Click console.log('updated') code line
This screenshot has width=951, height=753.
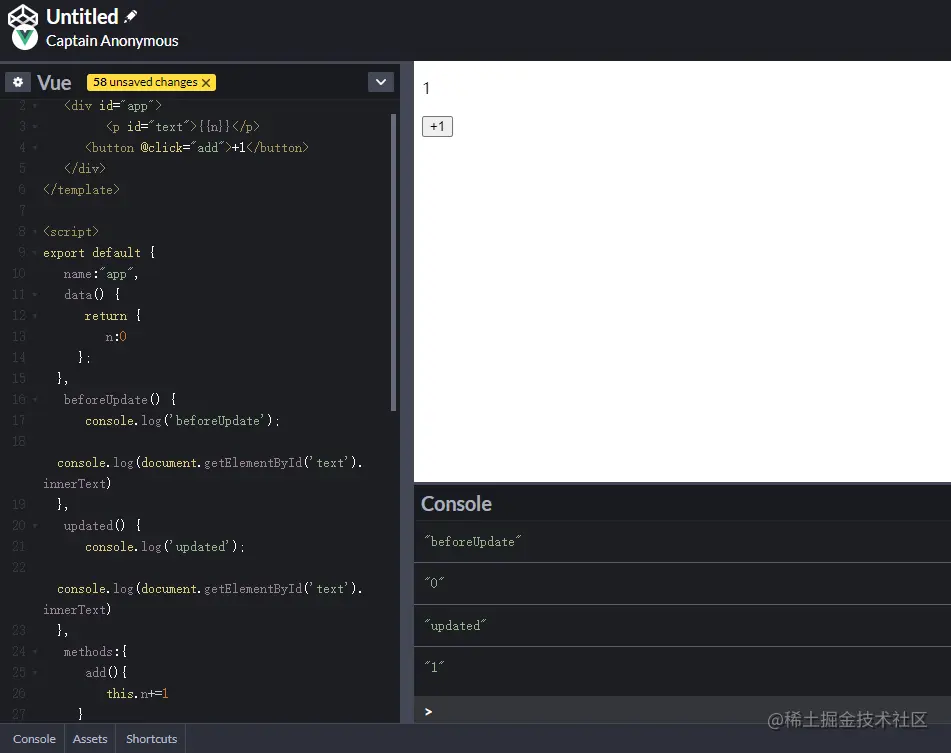[x=164, y=547]
